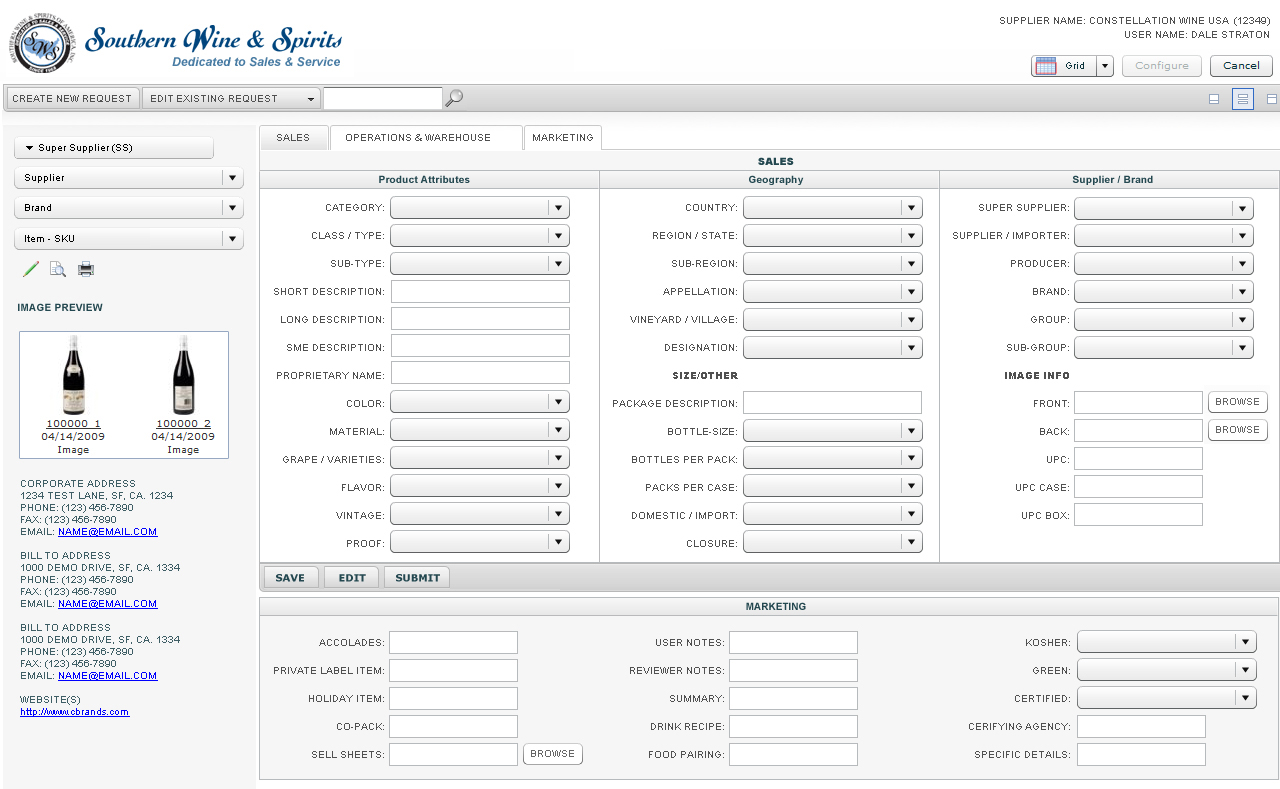This screenshot has width=1280, height=789.
Task: Select the 100000_1 bottle thumbnail
Action: [73, 376]
